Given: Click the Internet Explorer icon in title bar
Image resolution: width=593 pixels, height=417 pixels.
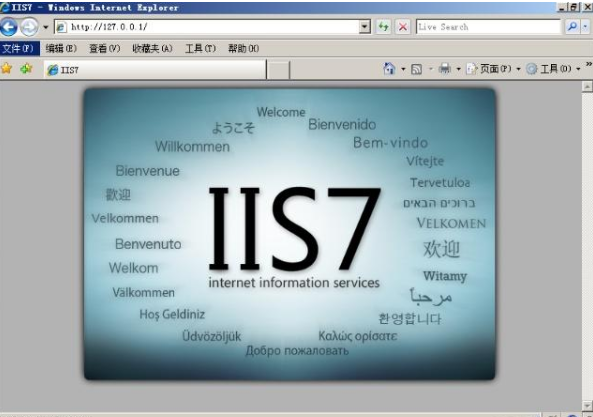Looking at the screenshot, I should coord(5,7).
